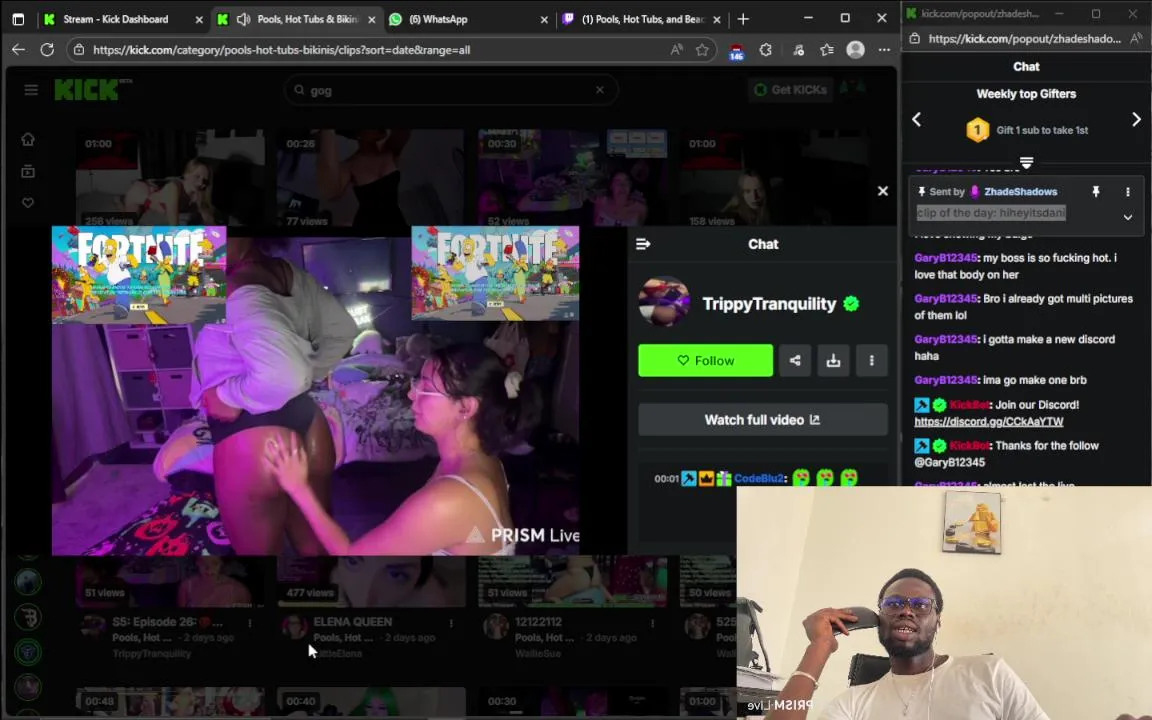This screenshot has height=720, width=1152.
Task: Clear the 'gog' search text
Action: coord(600,90)
